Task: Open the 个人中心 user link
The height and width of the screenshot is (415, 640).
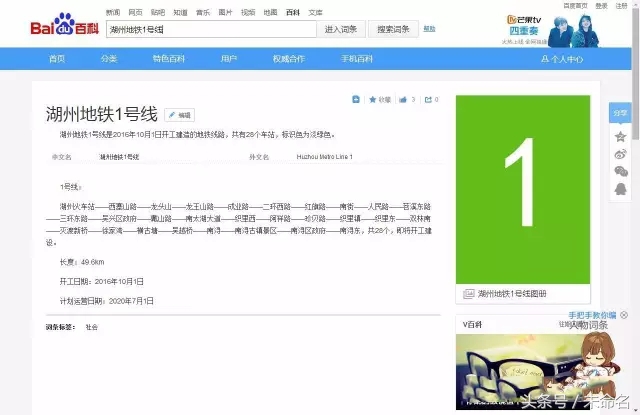Action: tap(562, 59)
